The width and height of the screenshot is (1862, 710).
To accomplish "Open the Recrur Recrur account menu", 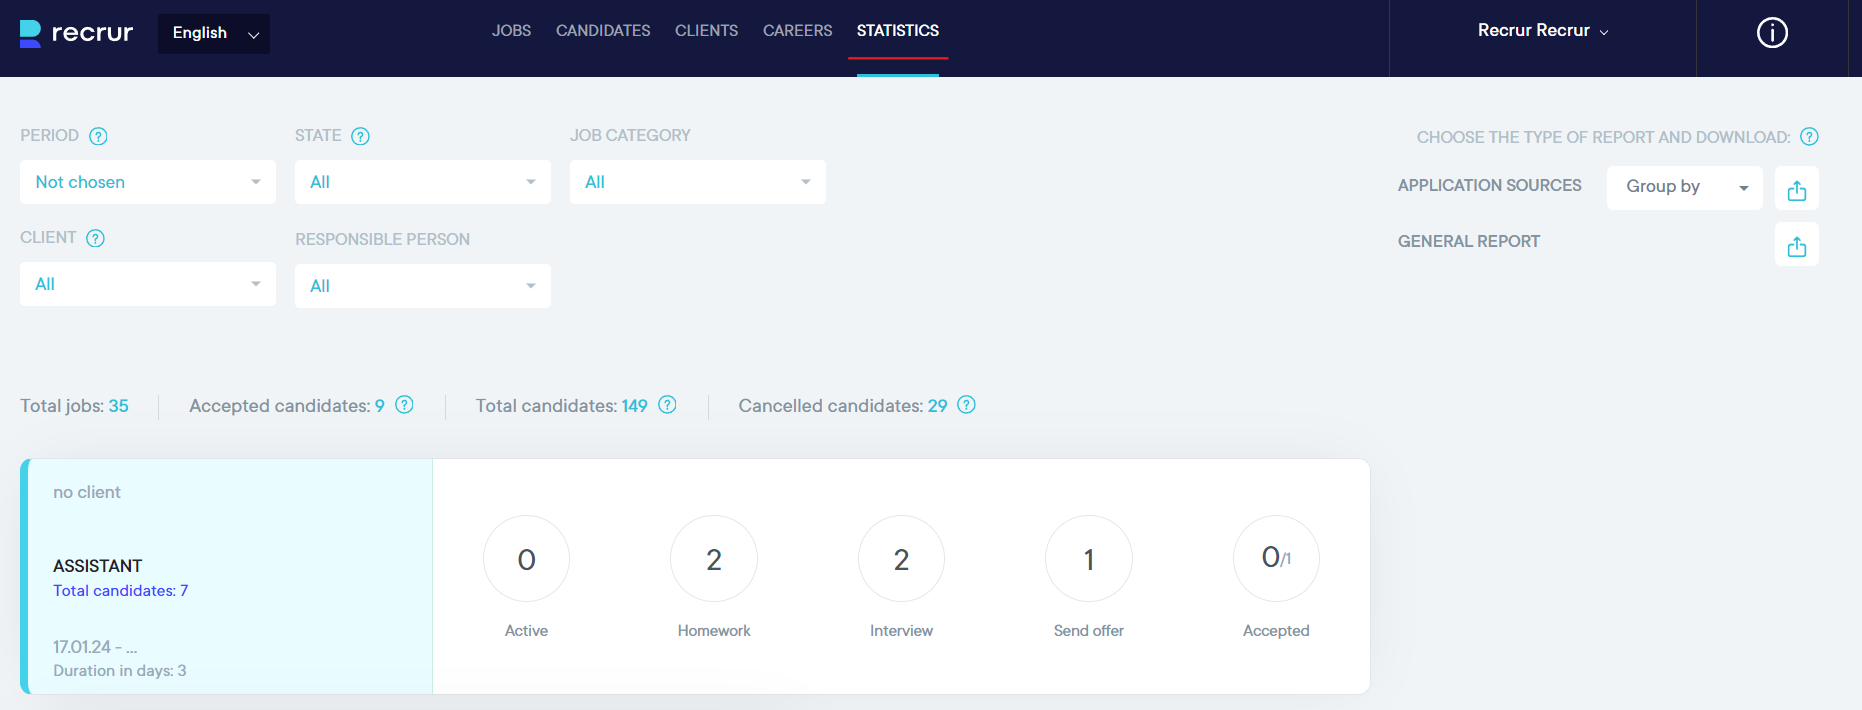I will [x=1542, y=31].
